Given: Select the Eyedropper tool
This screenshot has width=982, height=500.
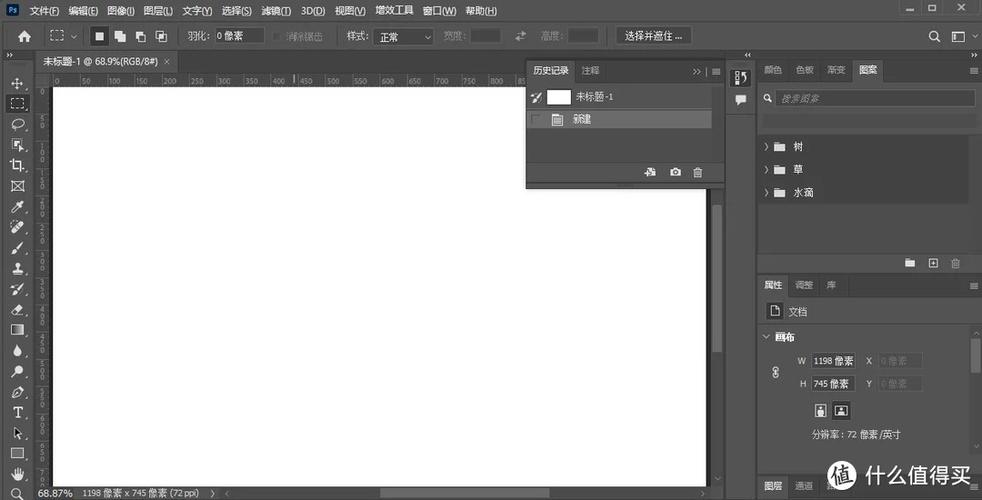Looking at the screenshot, I should pos(18,207).
